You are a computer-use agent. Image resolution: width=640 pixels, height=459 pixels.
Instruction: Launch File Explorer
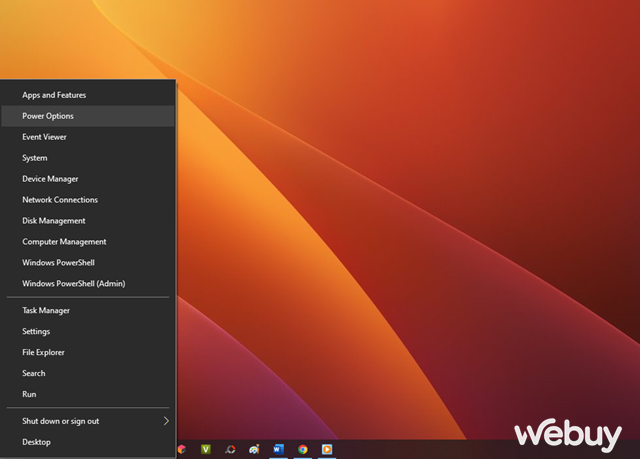[88, 353]
